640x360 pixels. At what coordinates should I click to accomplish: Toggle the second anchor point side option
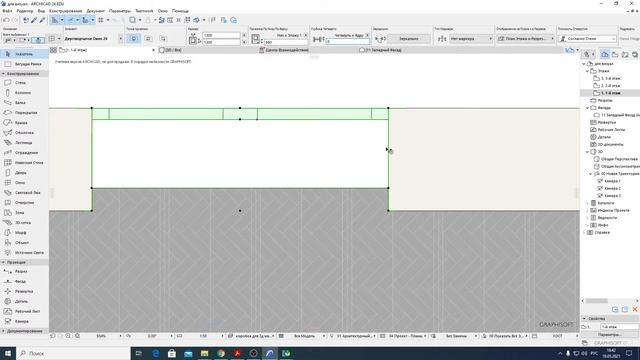tap(148, 38)
